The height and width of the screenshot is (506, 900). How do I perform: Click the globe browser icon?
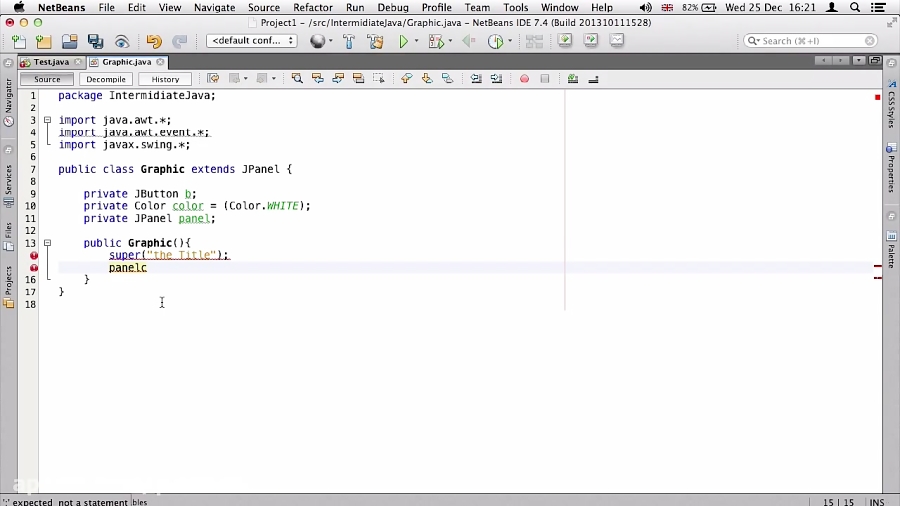tap(317, 41)
